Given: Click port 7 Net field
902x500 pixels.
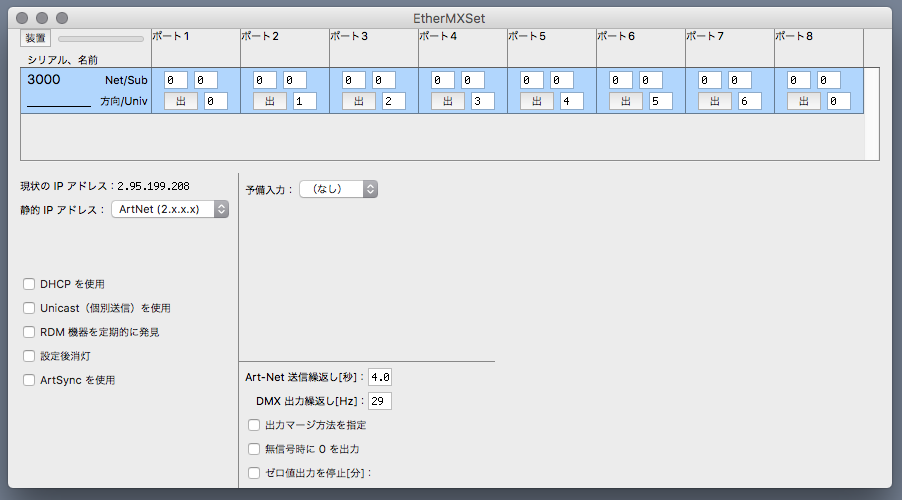Looking at the screenshot, I should [710, 80].
